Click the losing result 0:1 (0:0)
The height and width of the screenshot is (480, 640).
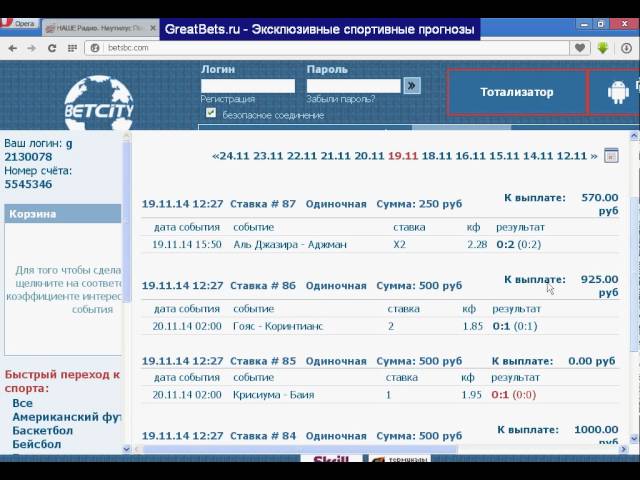click(513, 395)
